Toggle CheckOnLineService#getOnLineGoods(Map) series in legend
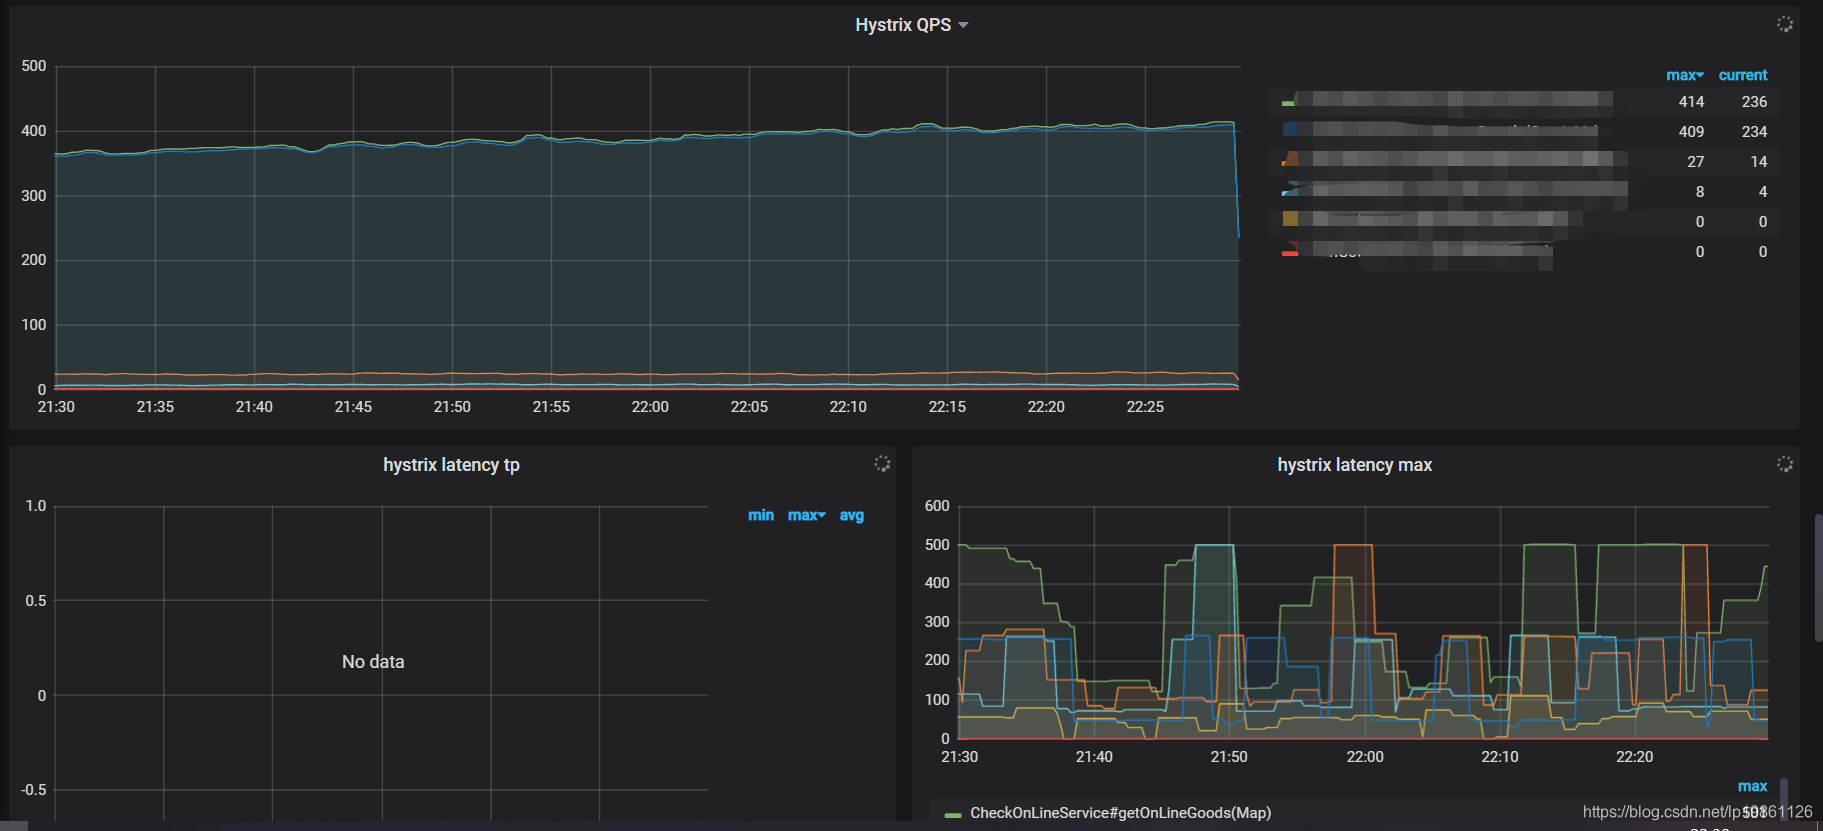 pos(1120,813)
